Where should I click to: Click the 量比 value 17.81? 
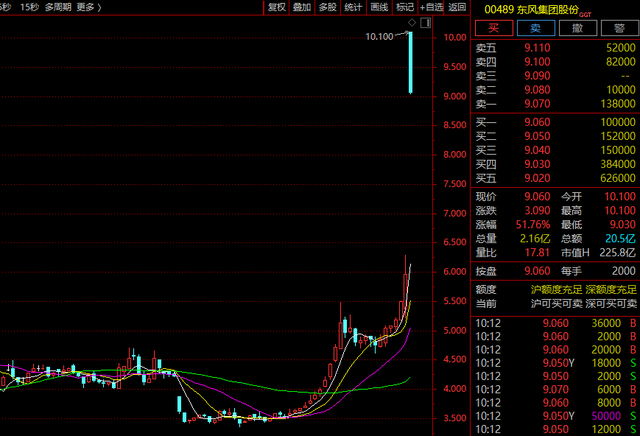tap(537, 252)
